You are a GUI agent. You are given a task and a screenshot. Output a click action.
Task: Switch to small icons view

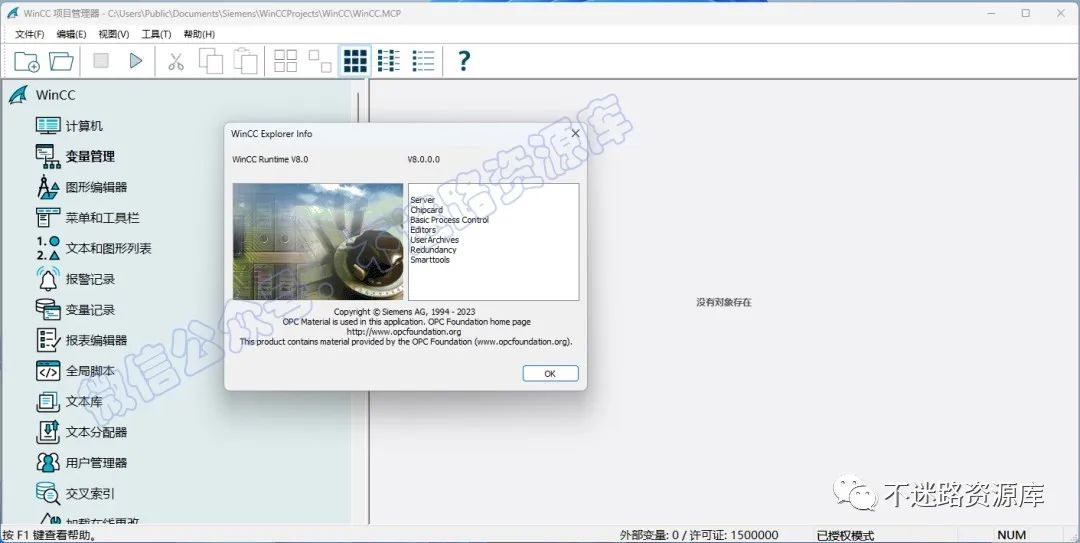click(320, 61)
